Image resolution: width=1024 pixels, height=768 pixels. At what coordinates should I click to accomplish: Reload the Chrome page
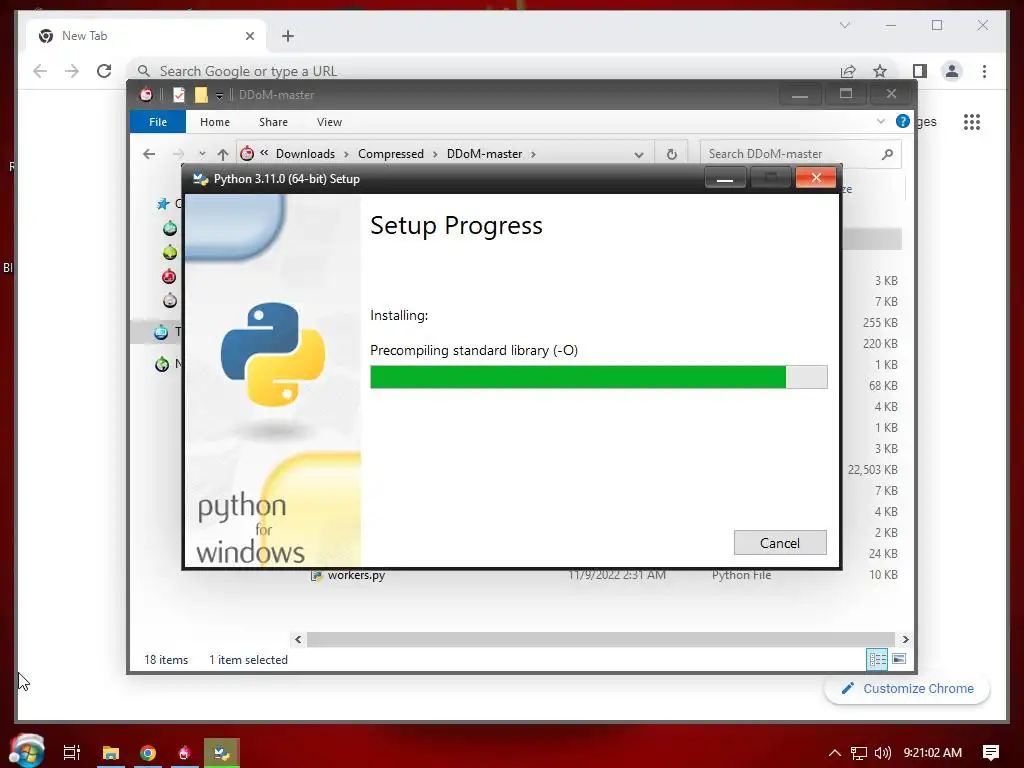[x=104, y=71]
